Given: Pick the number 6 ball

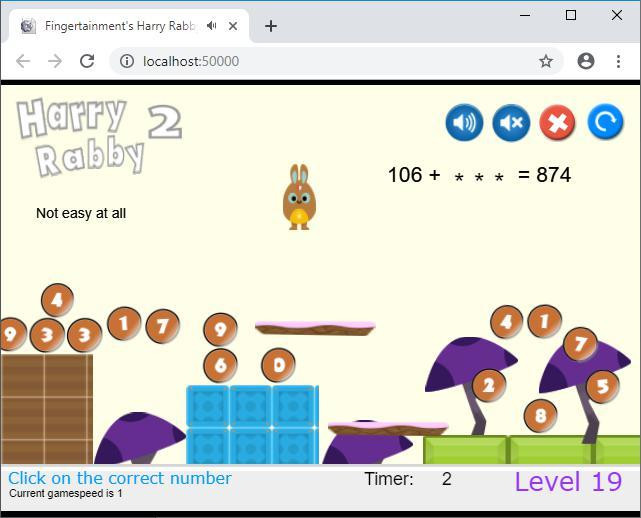Looking at the screenshot, I should (220, 365).
